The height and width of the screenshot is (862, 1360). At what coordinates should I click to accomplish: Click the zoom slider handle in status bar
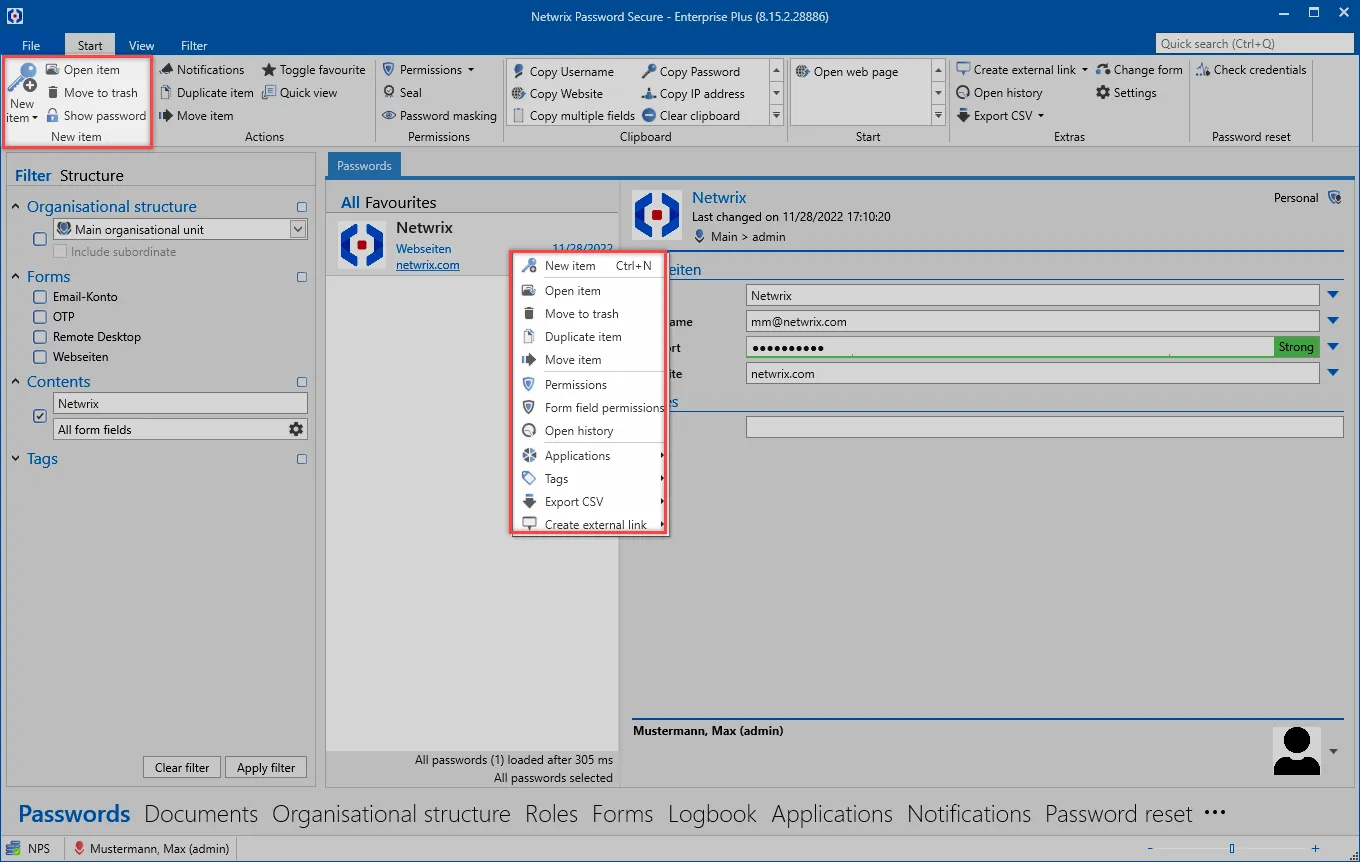point(1232,849)
